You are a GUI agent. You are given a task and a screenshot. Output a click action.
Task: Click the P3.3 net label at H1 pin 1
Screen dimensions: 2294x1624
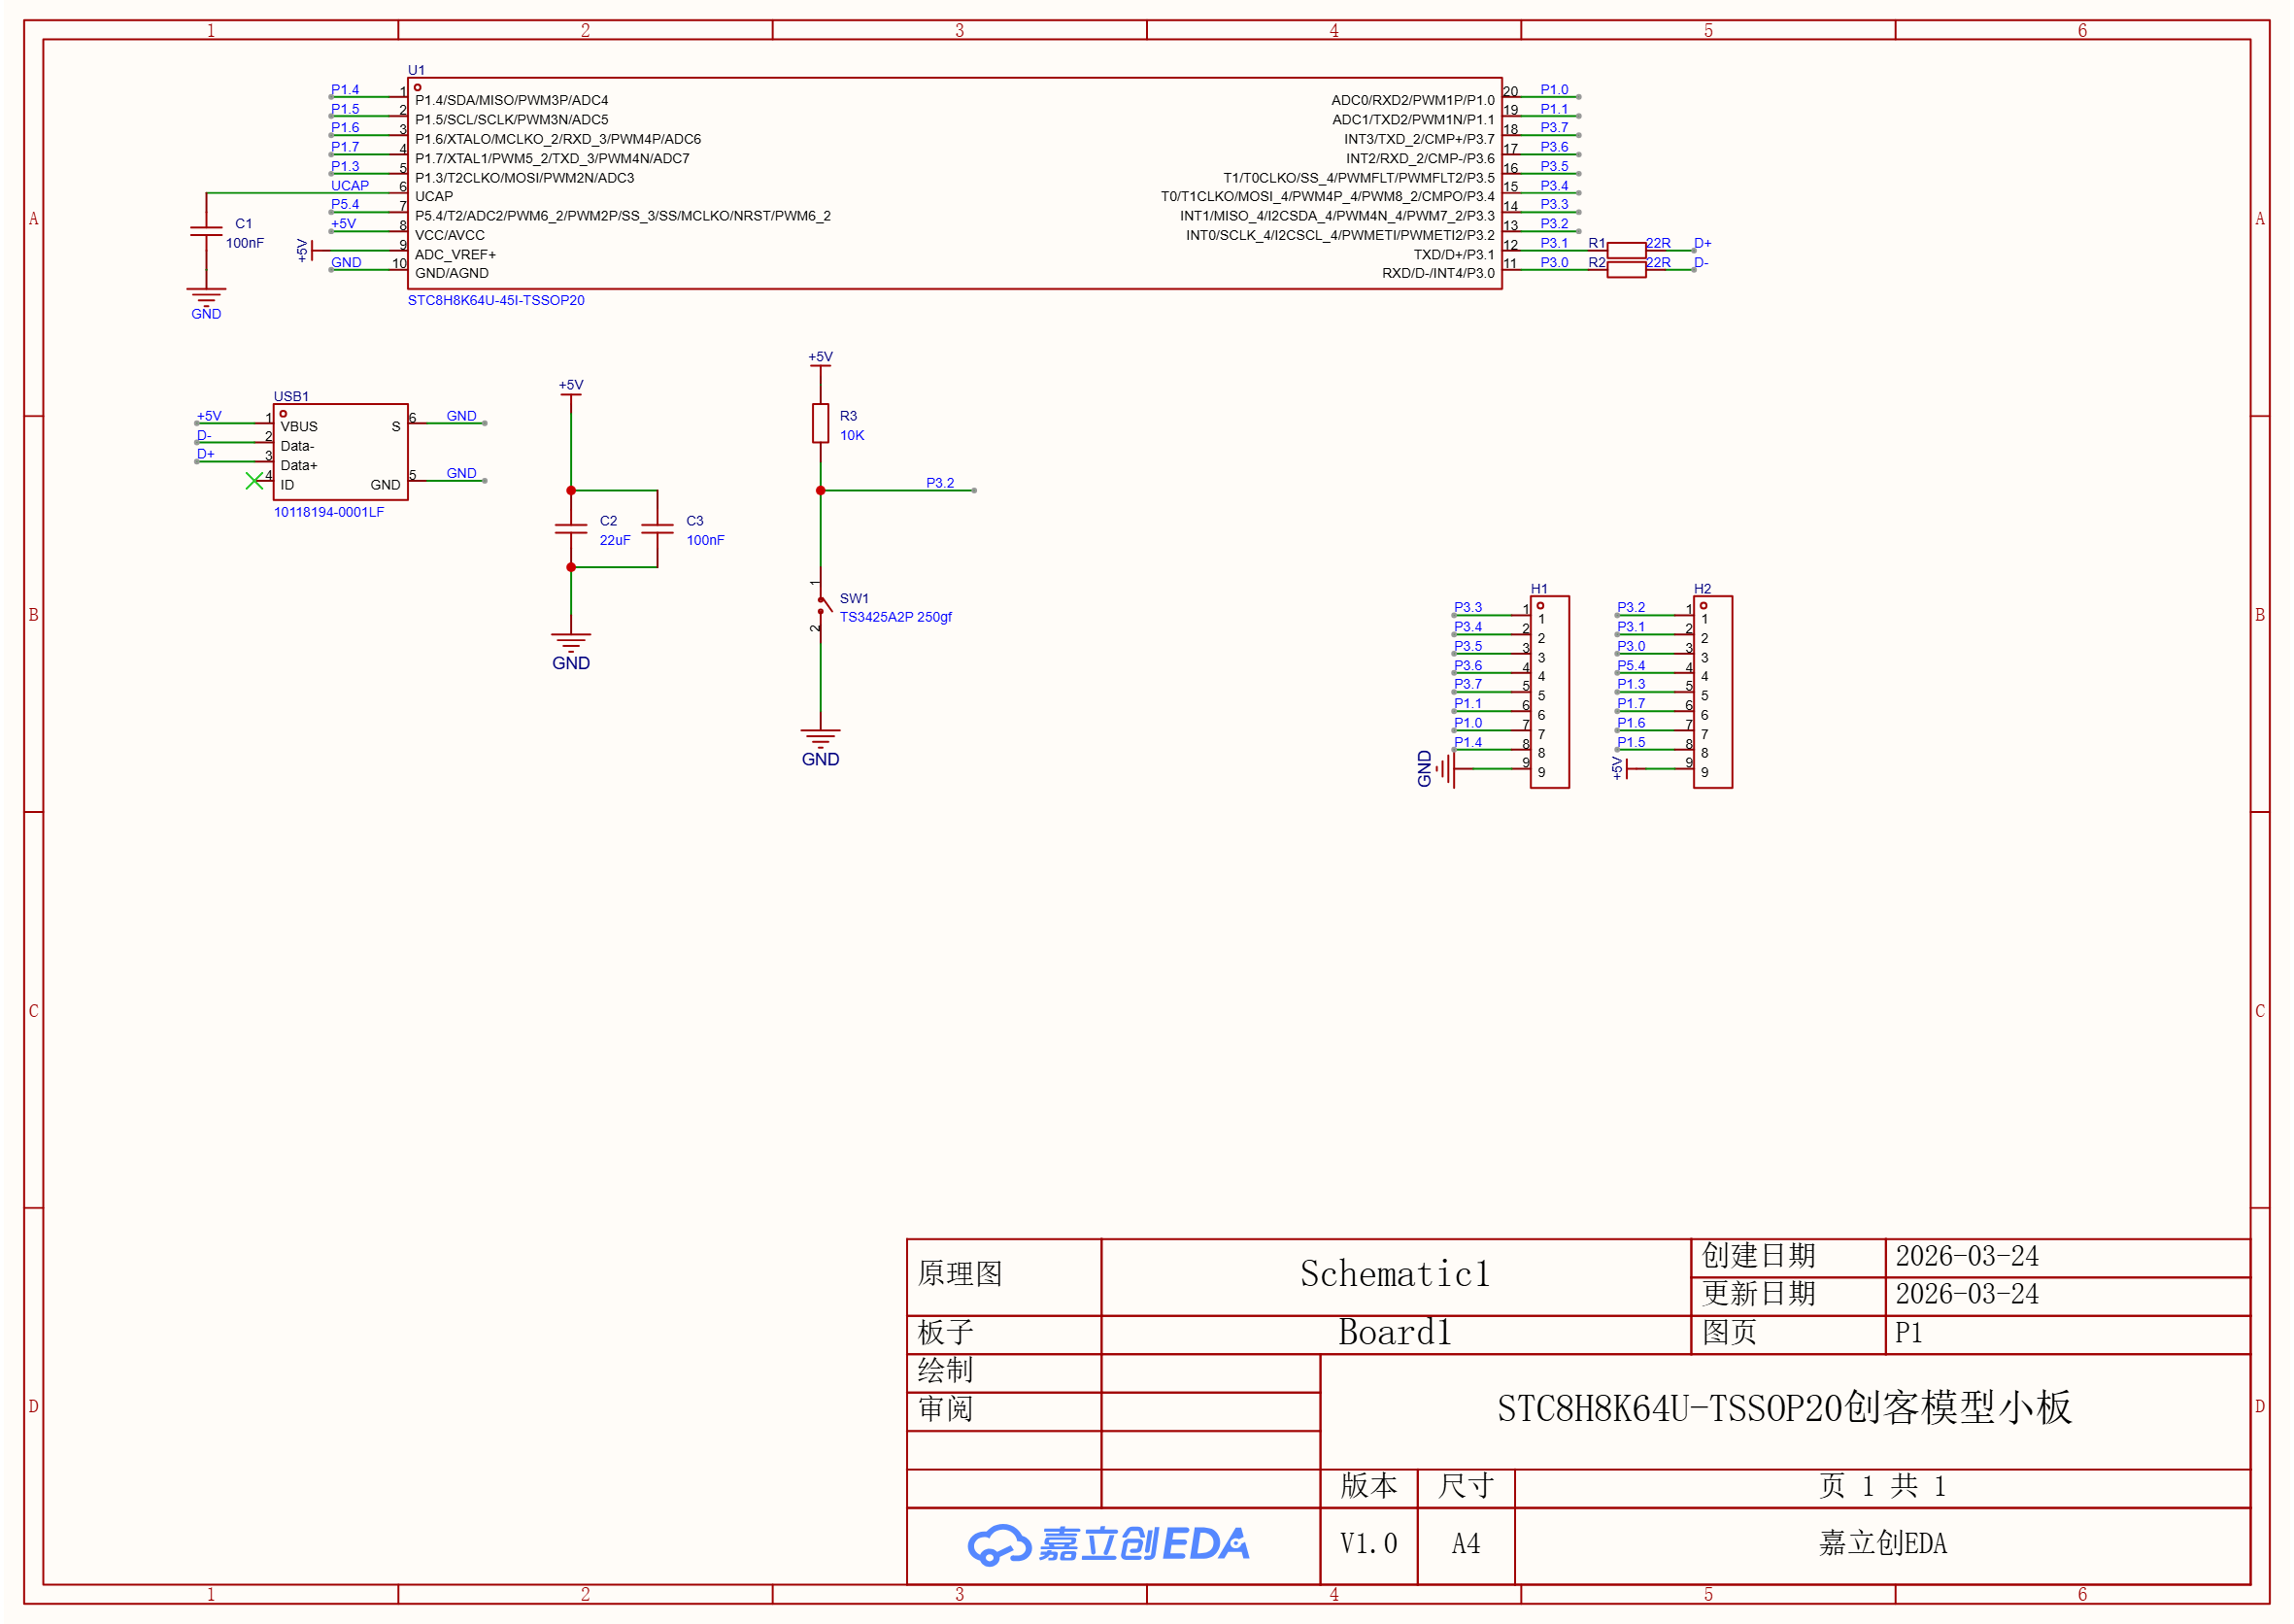(x=1468, y=607)
